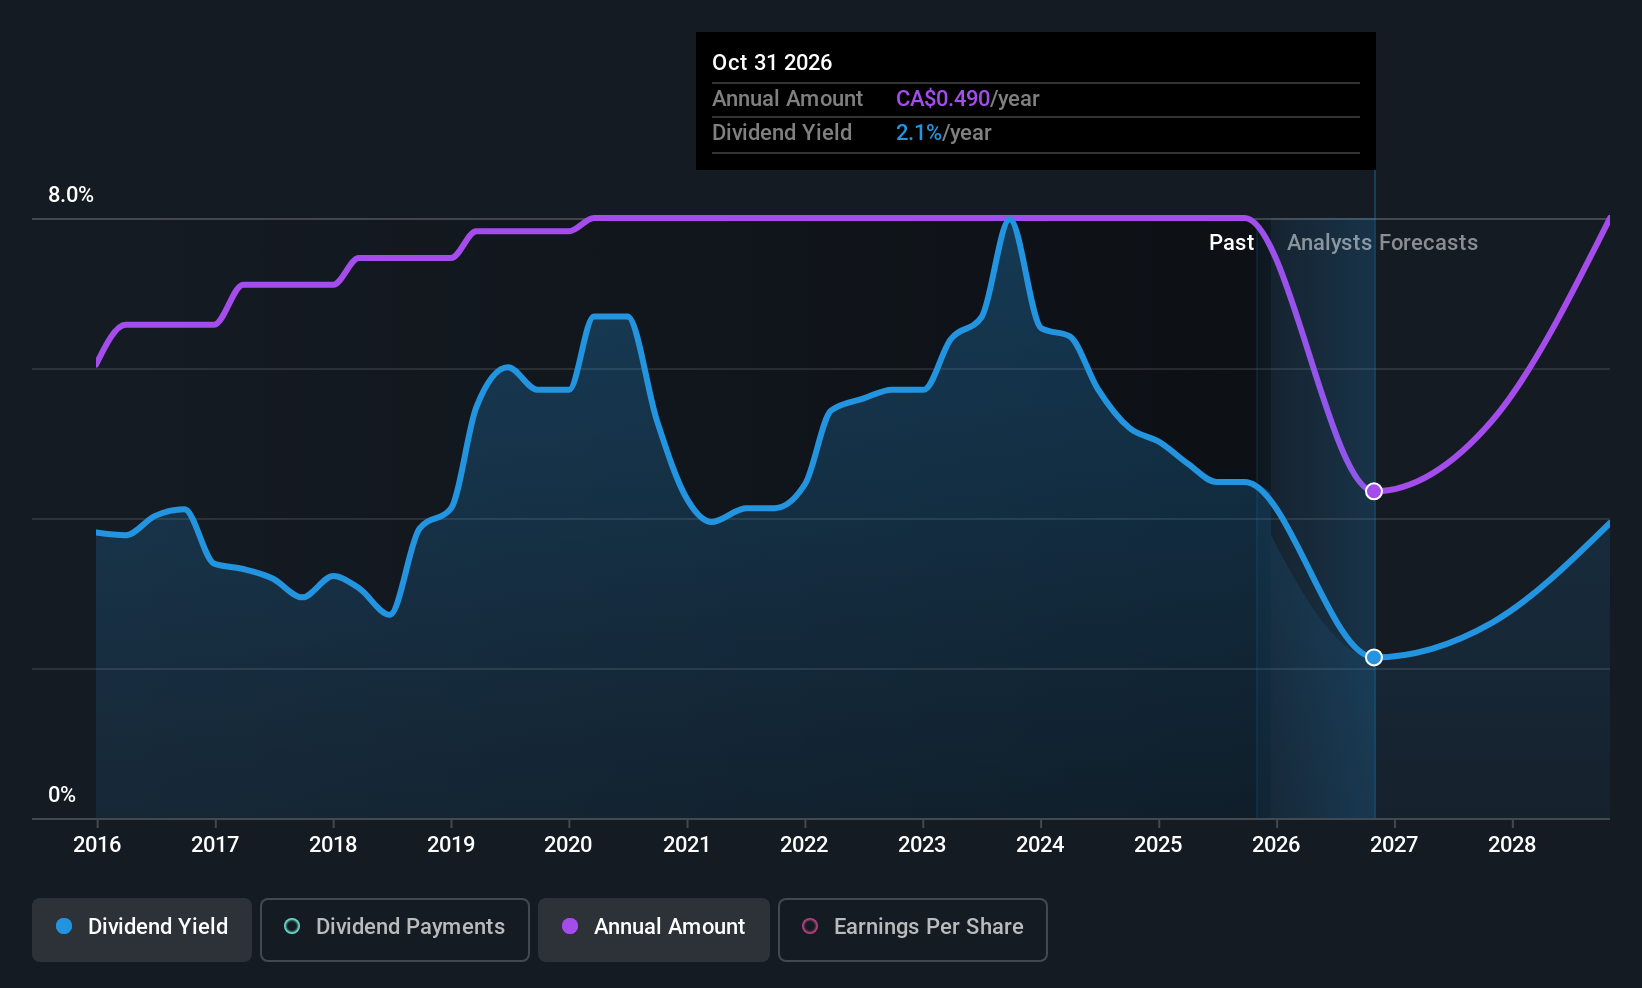Click the 2.1% dividend yield tooltip value
The image size is (1642, 988).
[918, 133]
